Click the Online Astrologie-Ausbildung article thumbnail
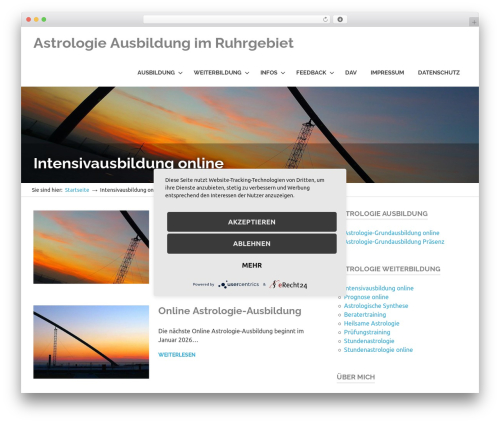Screen dimensions: 500x423 (91, 342)
